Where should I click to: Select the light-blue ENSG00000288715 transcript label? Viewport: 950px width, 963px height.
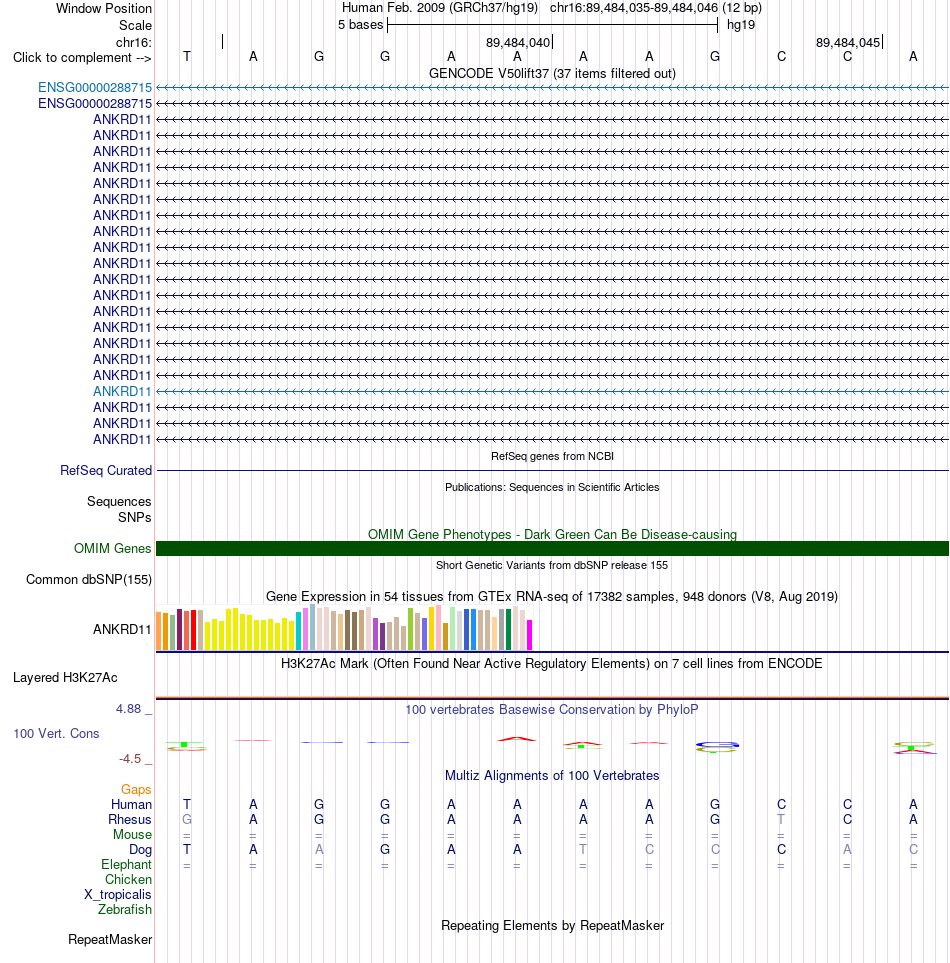[x=95, y=88]
